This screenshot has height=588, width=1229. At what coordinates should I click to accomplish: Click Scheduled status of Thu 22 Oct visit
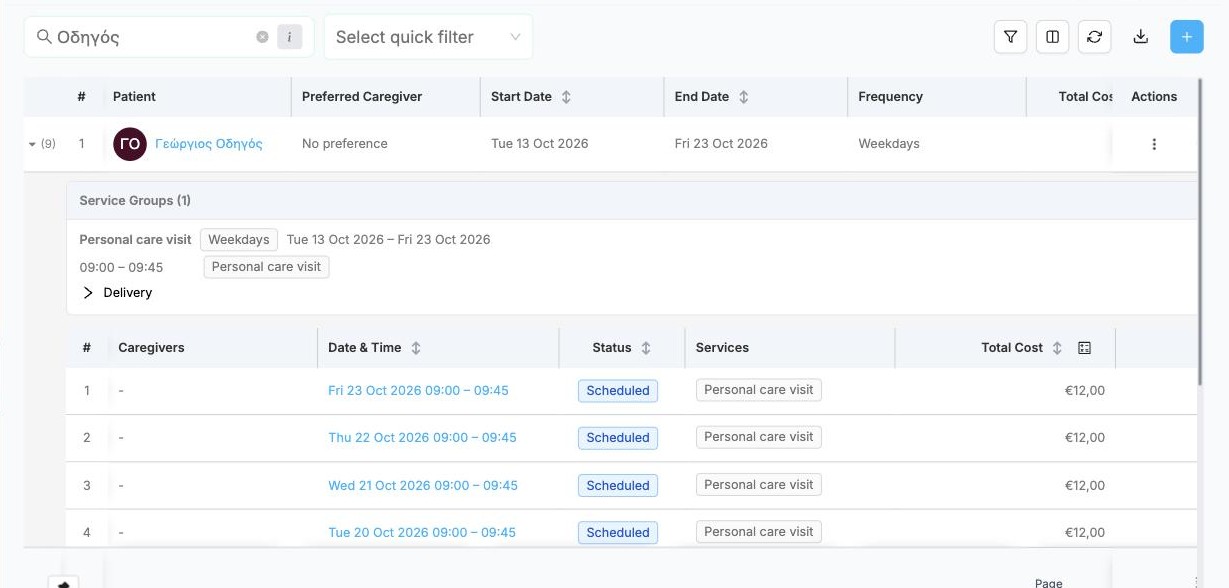point(618,438)
